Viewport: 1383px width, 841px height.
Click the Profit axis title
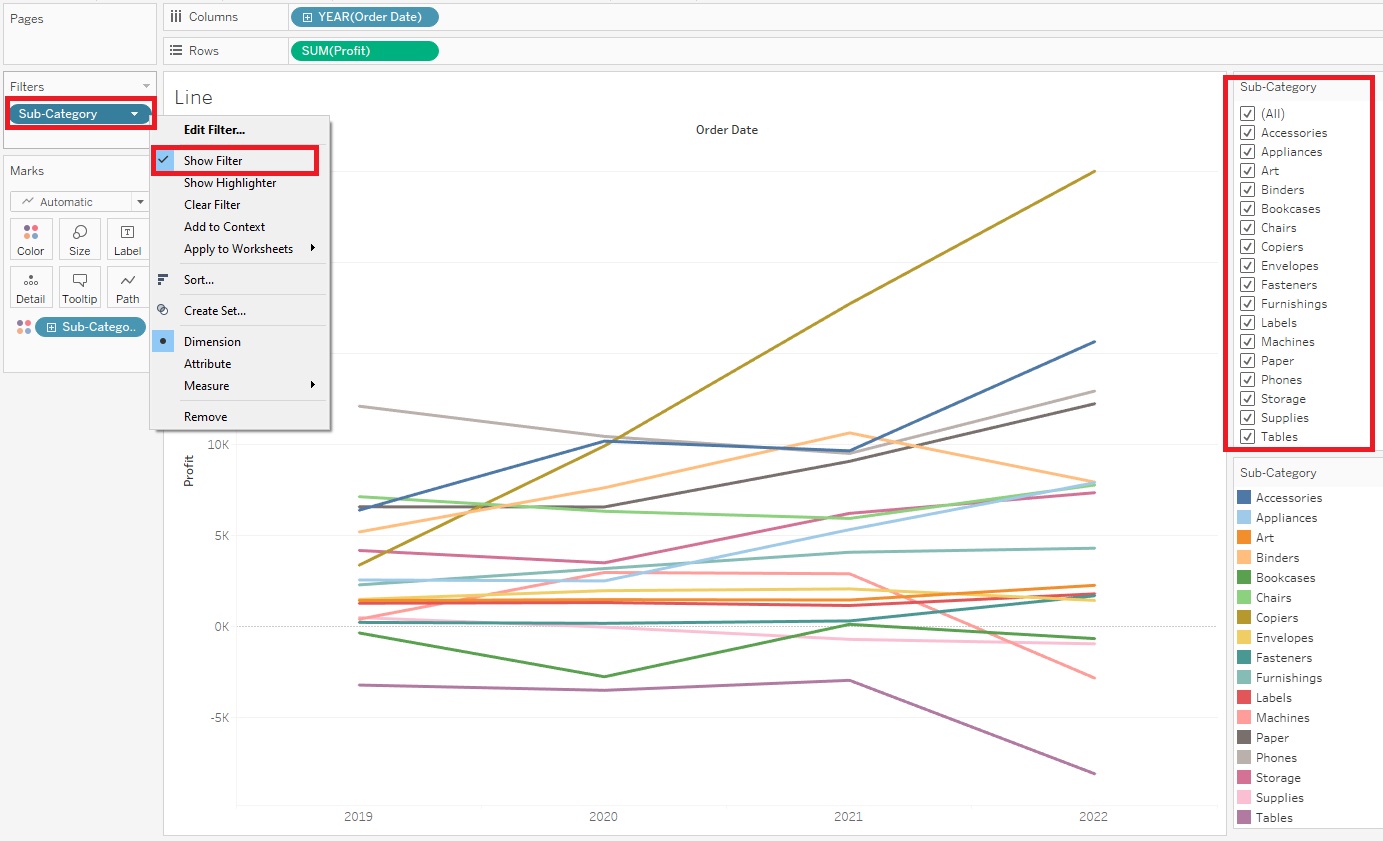(x=188, y=470)
